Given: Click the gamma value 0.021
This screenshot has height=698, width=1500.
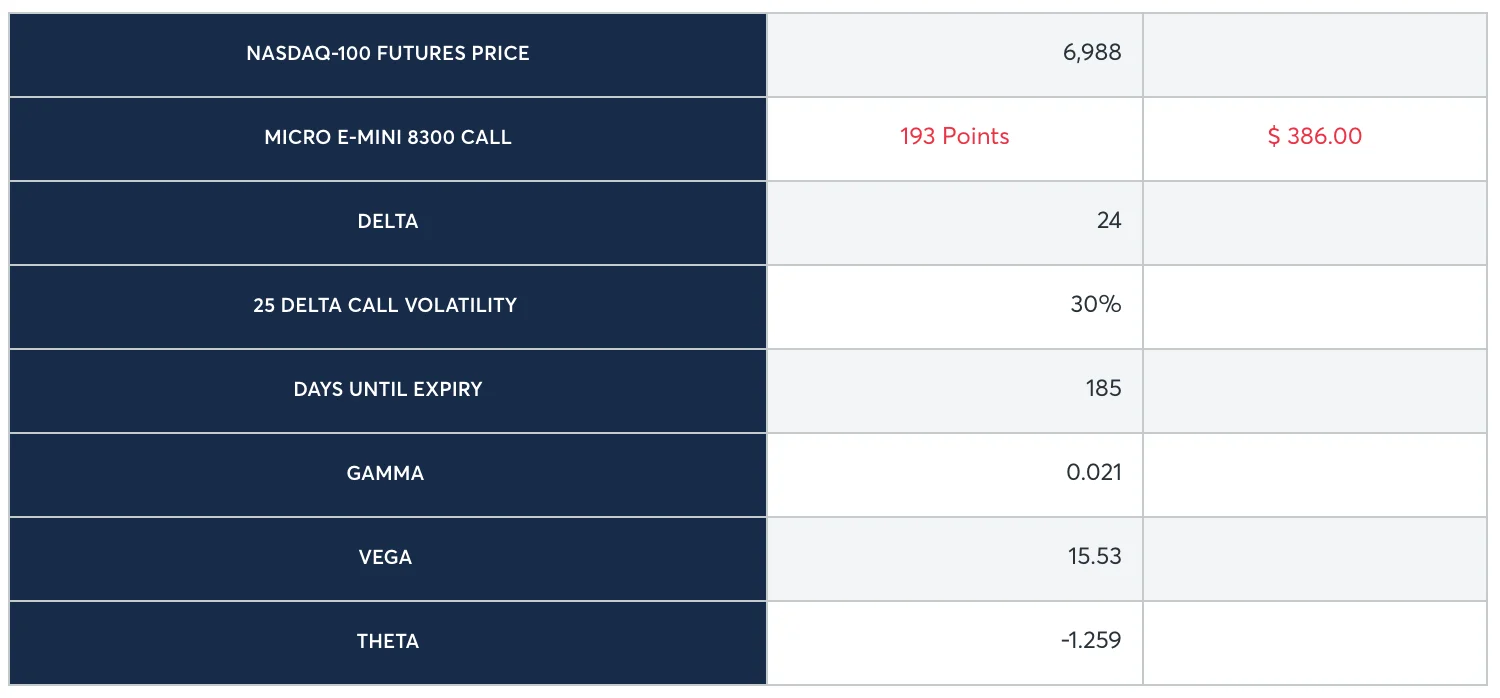Looking at the screenshot, I should [1093, 473].
